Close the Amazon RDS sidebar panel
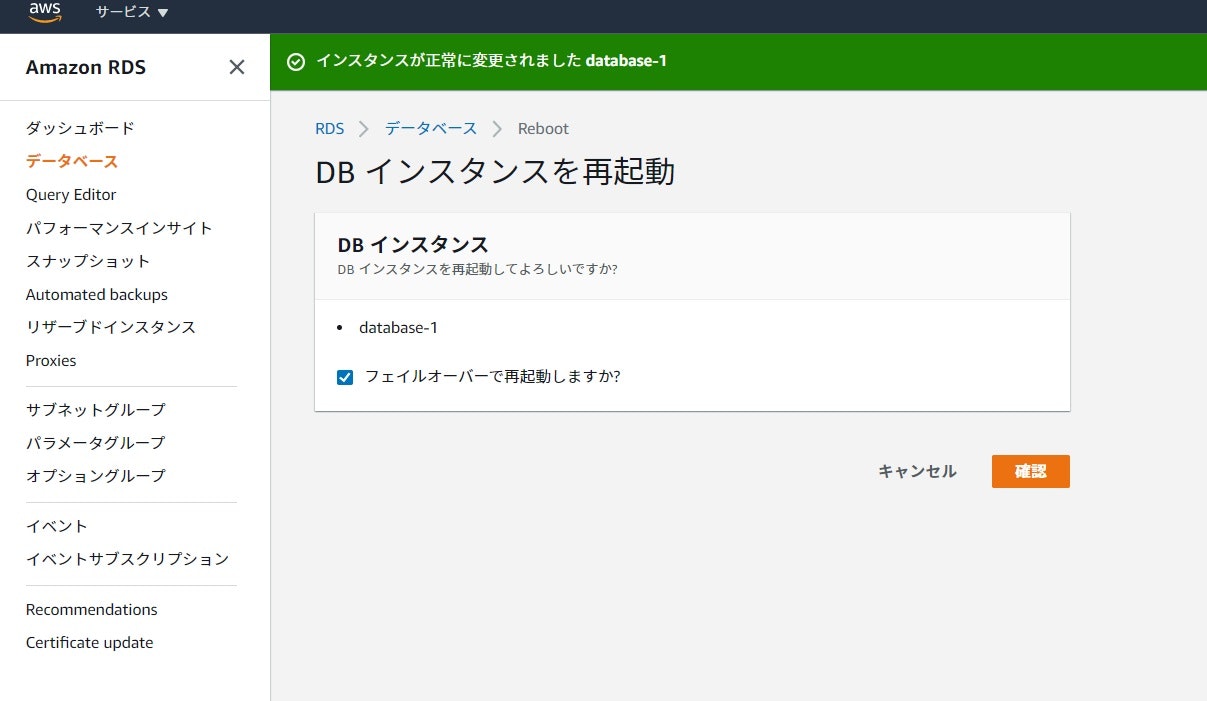This screenshot has height=701, width=1207. 237,67
